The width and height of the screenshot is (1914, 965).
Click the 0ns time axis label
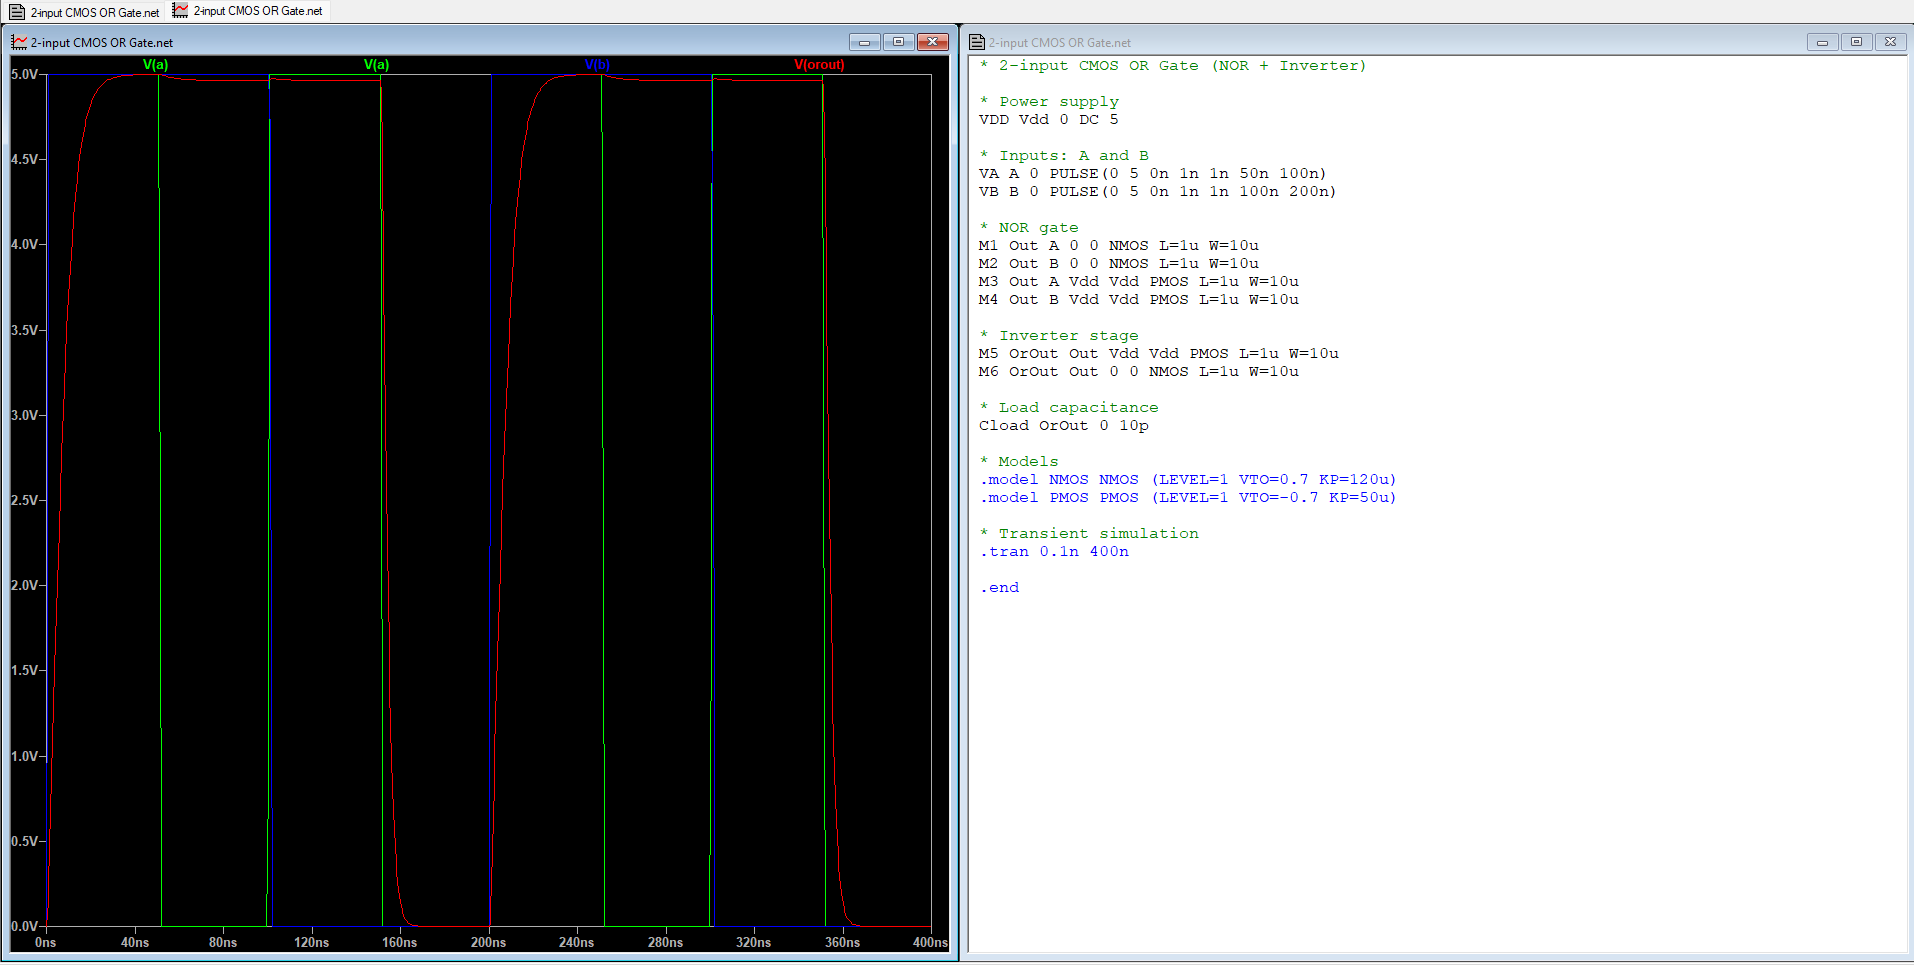[45, 942]
